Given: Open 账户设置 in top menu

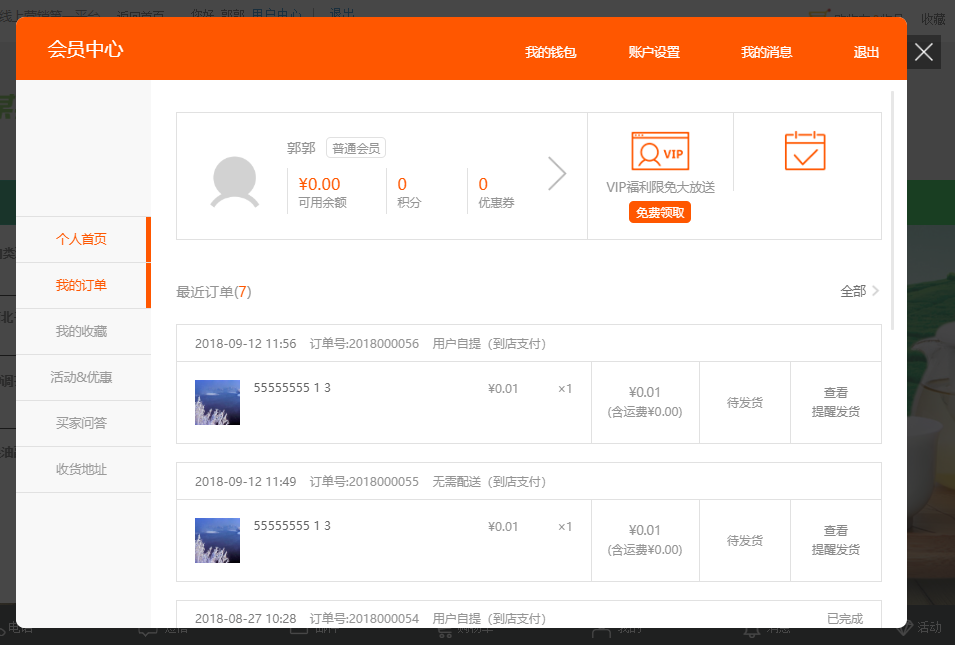Looking at the screenshot, I should point(654,52).
